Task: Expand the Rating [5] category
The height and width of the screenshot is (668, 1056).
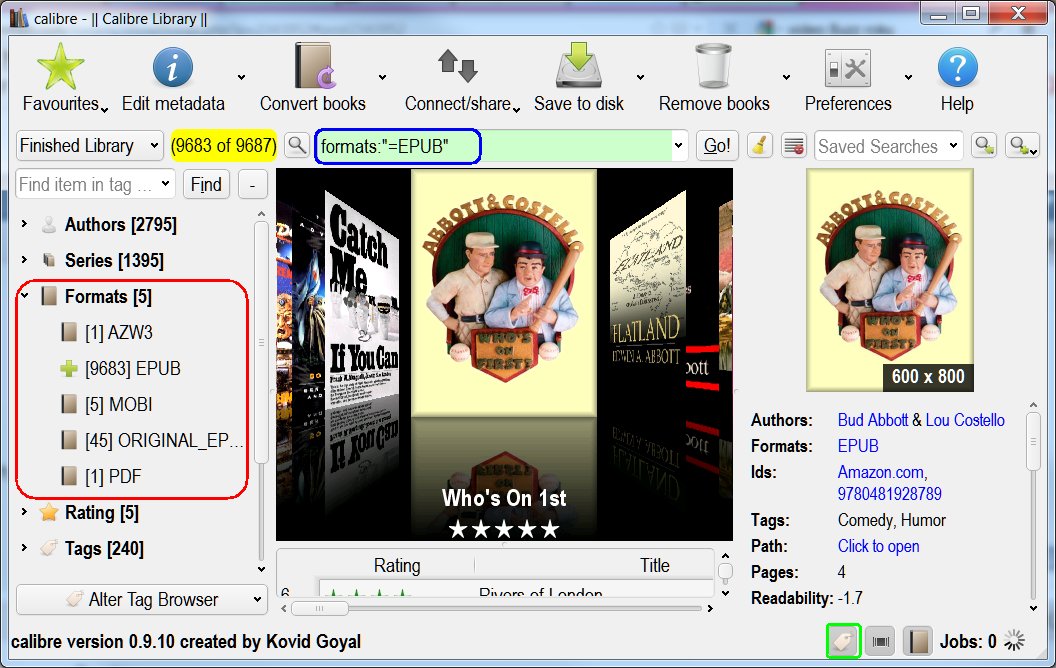Action: click(x=25, y=512)
